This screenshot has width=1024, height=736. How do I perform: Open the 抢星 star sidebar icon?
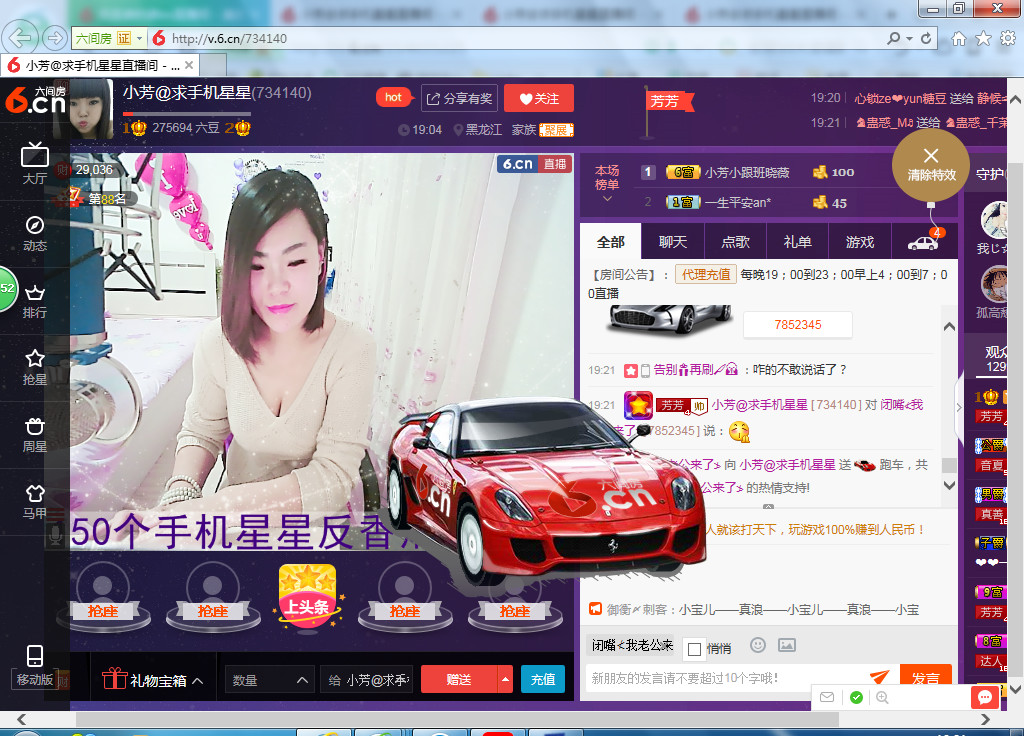click(35, 367)
